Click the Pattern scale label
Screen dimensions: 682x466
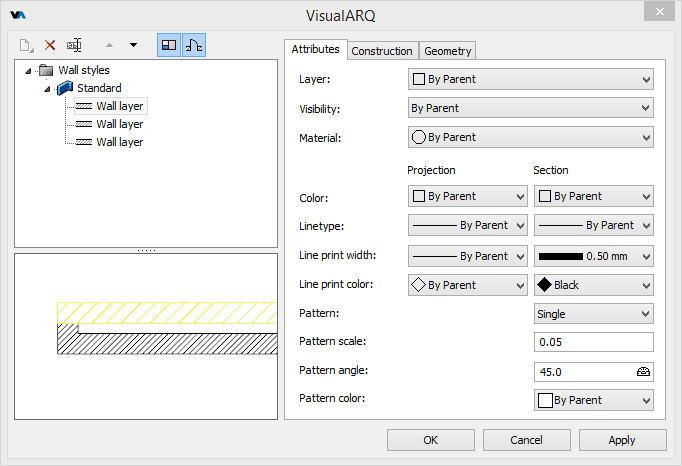(x=332, y=341)
